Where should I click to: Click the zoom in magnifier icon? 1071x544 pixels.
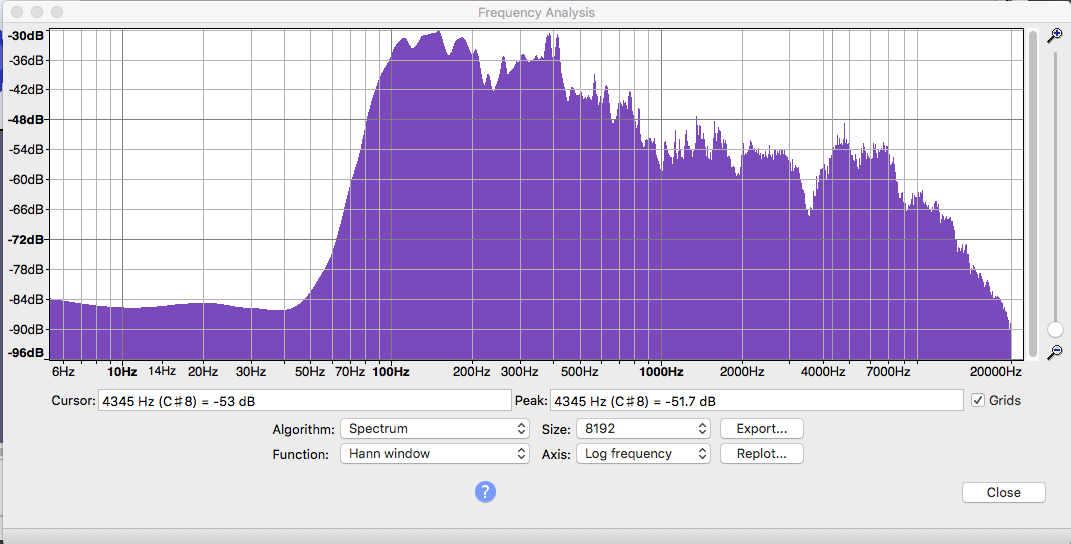(x=1055, y=36)
